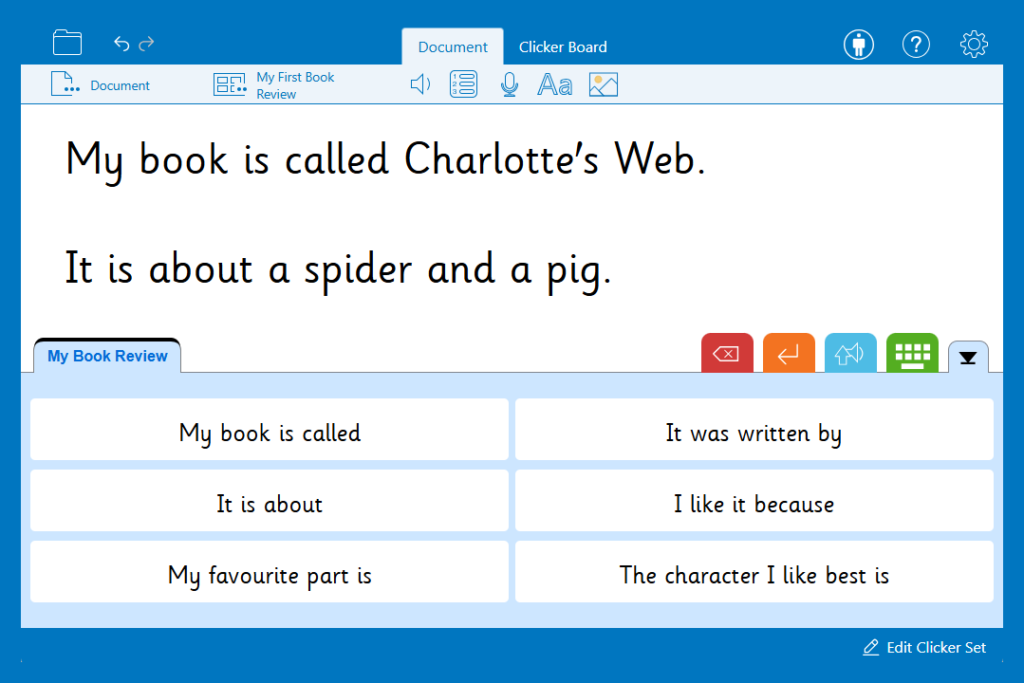Insert phrase 'My book is called'
This screenshot has height=683, width=1024.
coord(269,429)
